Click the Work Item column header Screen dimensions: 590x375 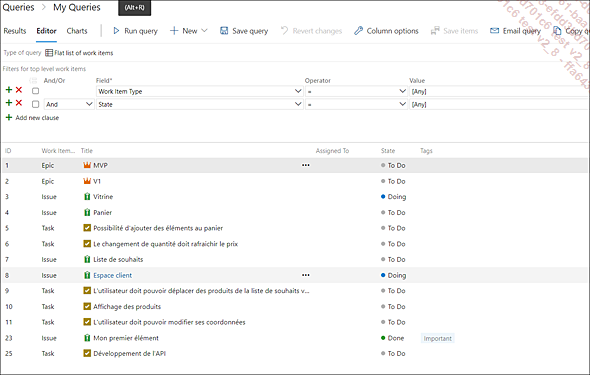tap(58, 151)
